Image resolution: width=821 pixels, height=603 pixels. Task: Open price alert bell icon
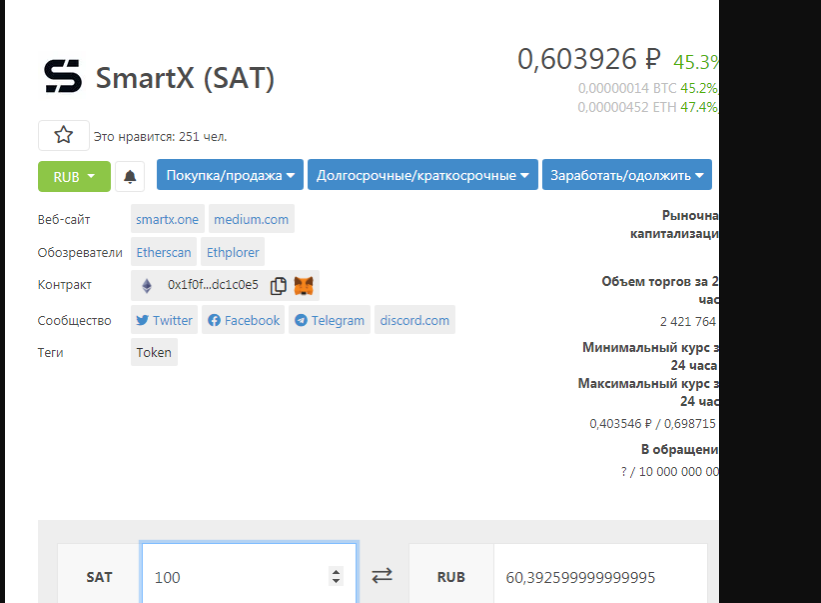(x=130, y=176)
